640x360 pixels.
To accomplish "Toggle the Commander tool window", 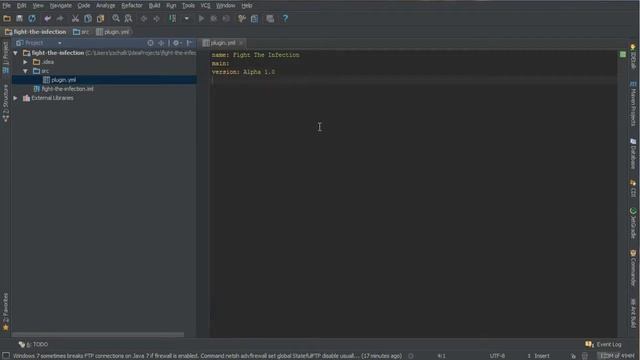I will 633,268.
